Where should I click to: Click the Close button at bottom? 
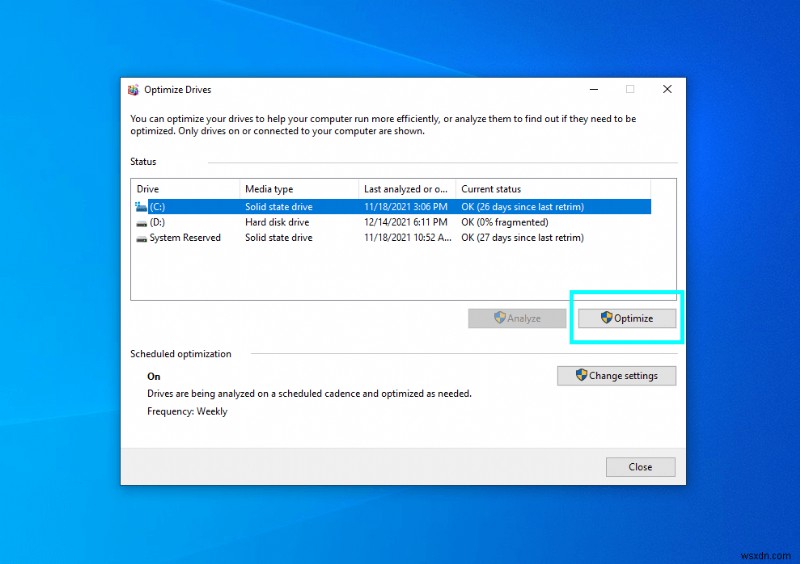coord(640,467)
